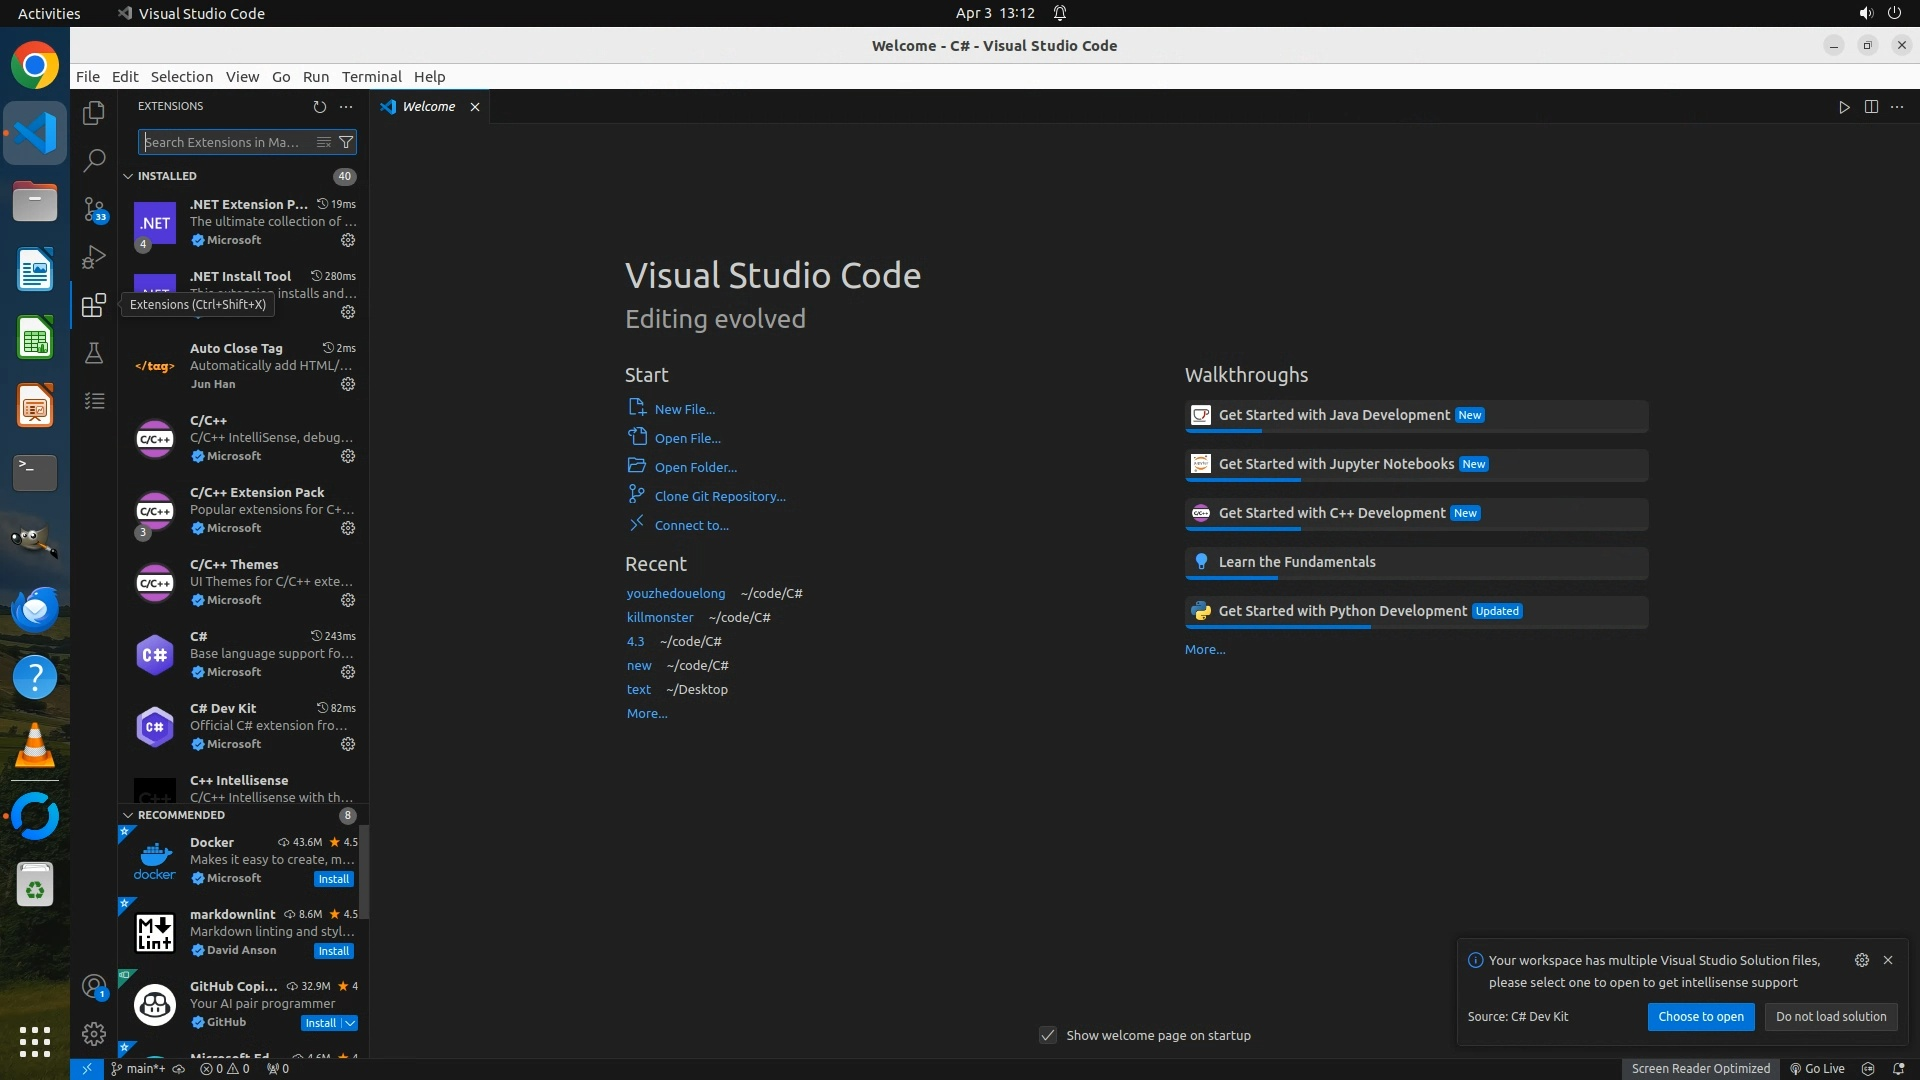Open the Search view icon
This screenshot has width=1920, height=1080.
94,160
